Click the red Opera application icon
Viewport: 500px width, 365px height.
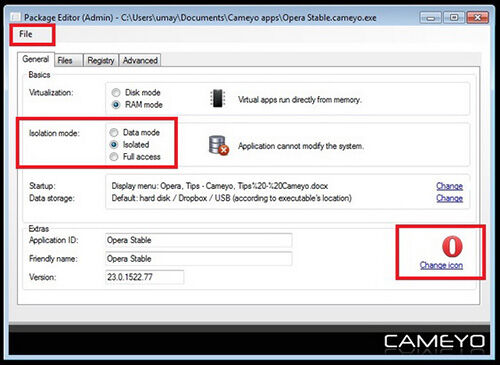click(x=452, y=246)
